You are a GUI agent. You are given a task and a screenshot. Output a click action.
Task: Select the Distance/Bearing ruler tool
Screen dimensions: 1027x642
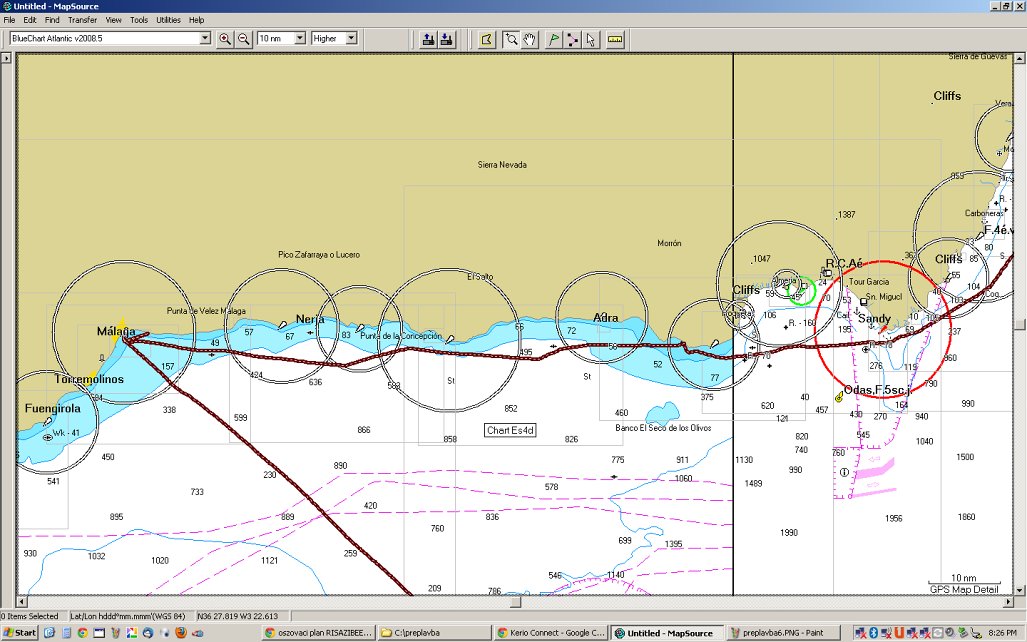(614, 39)
